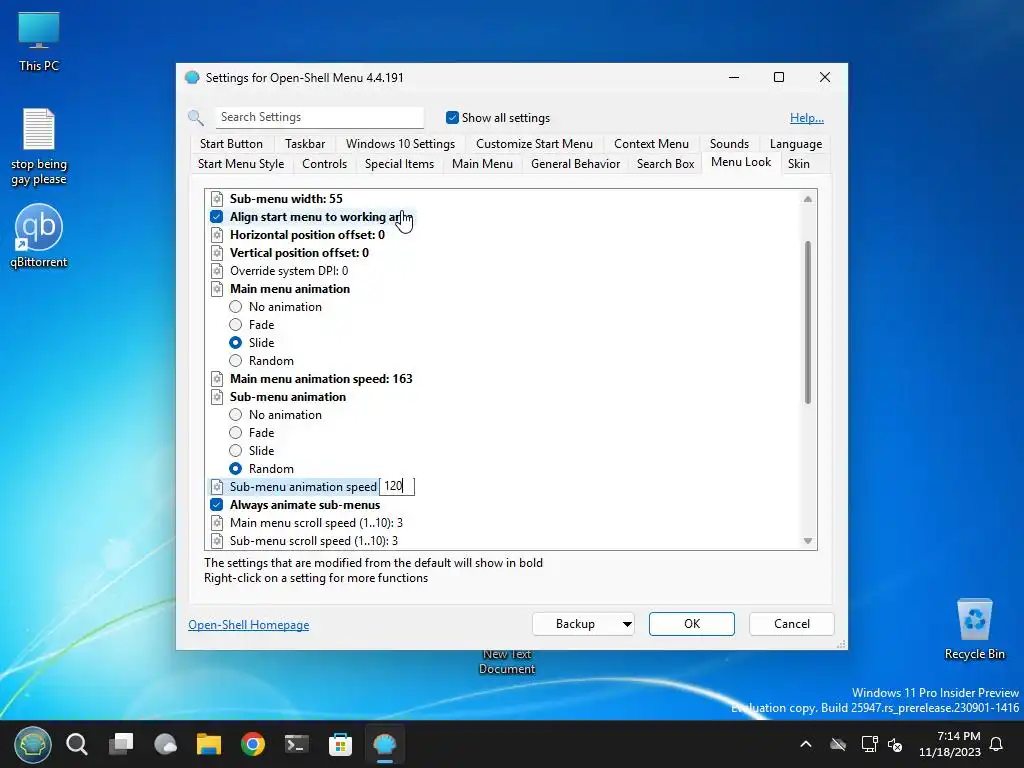Click the Open-Shell taskbar icon
The height and width of the screenshot is (768, 1024).
click(x=385, y=744)
